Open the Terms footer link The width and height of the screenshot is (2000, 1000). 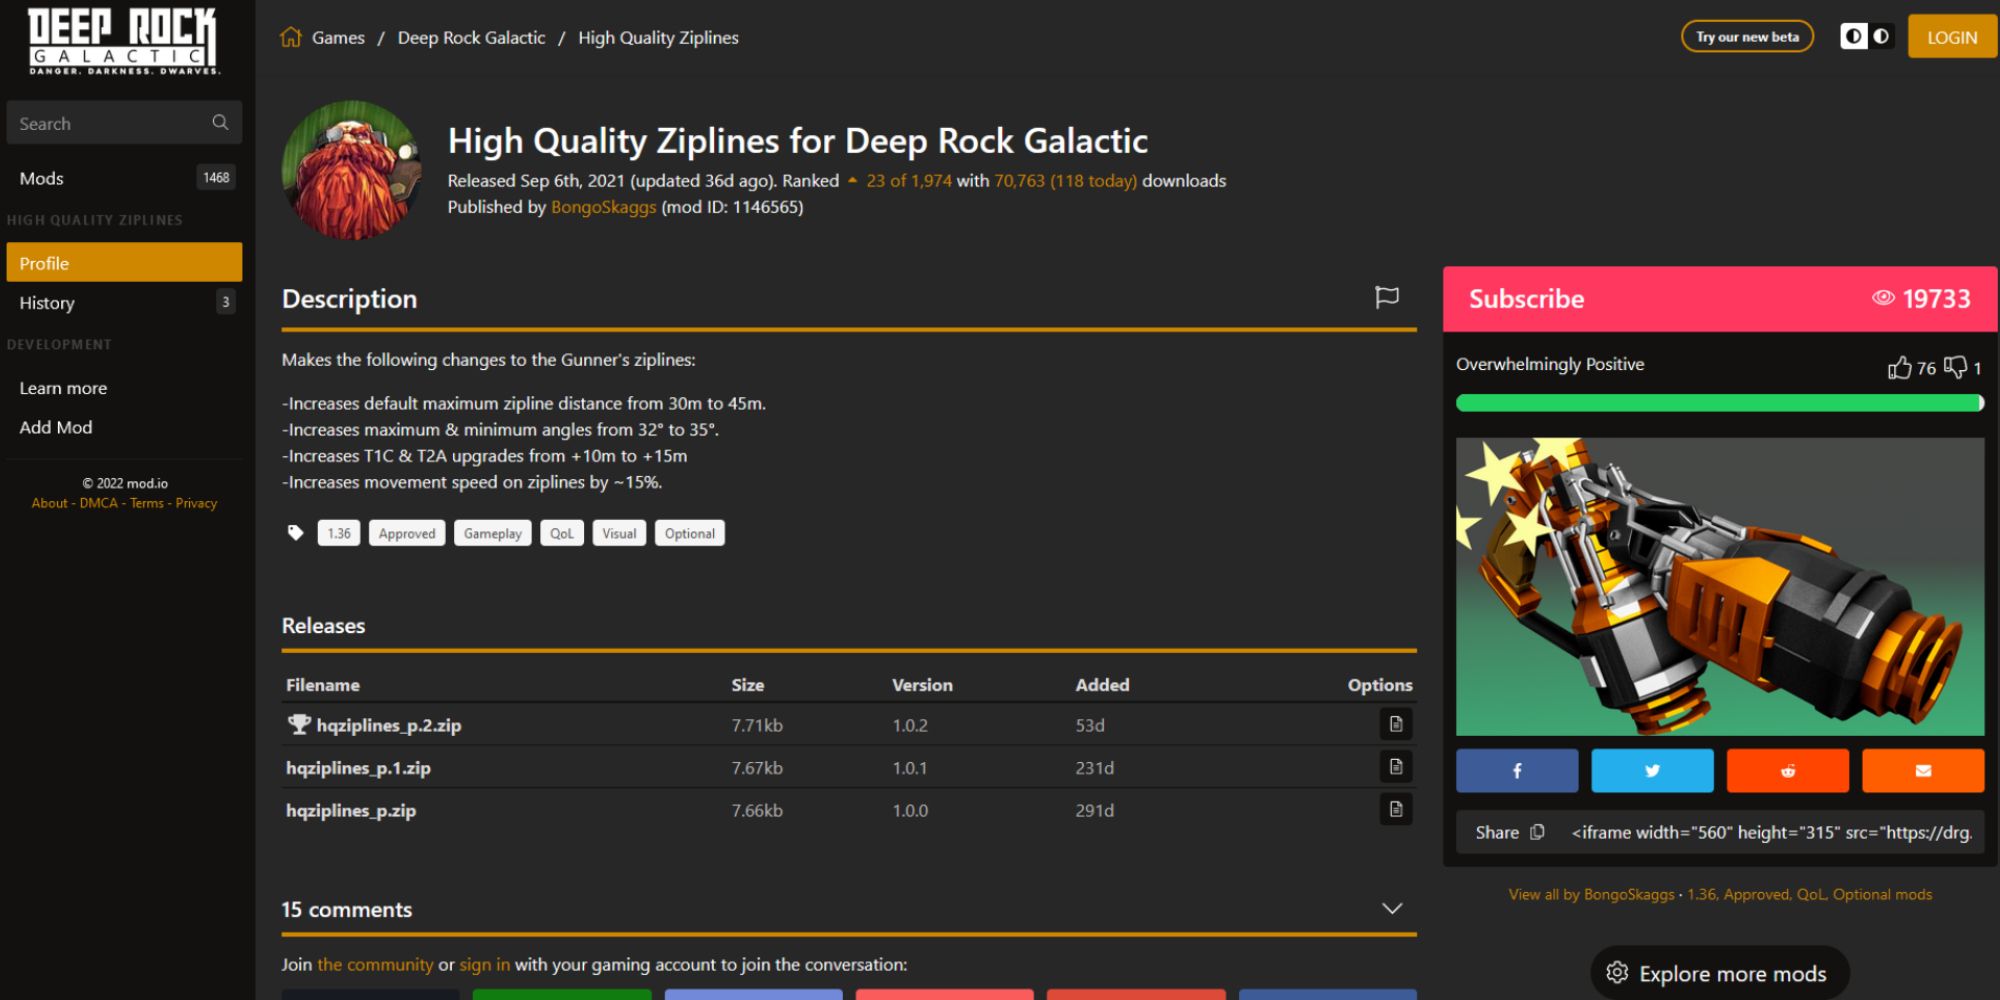[x=146, y=503]
